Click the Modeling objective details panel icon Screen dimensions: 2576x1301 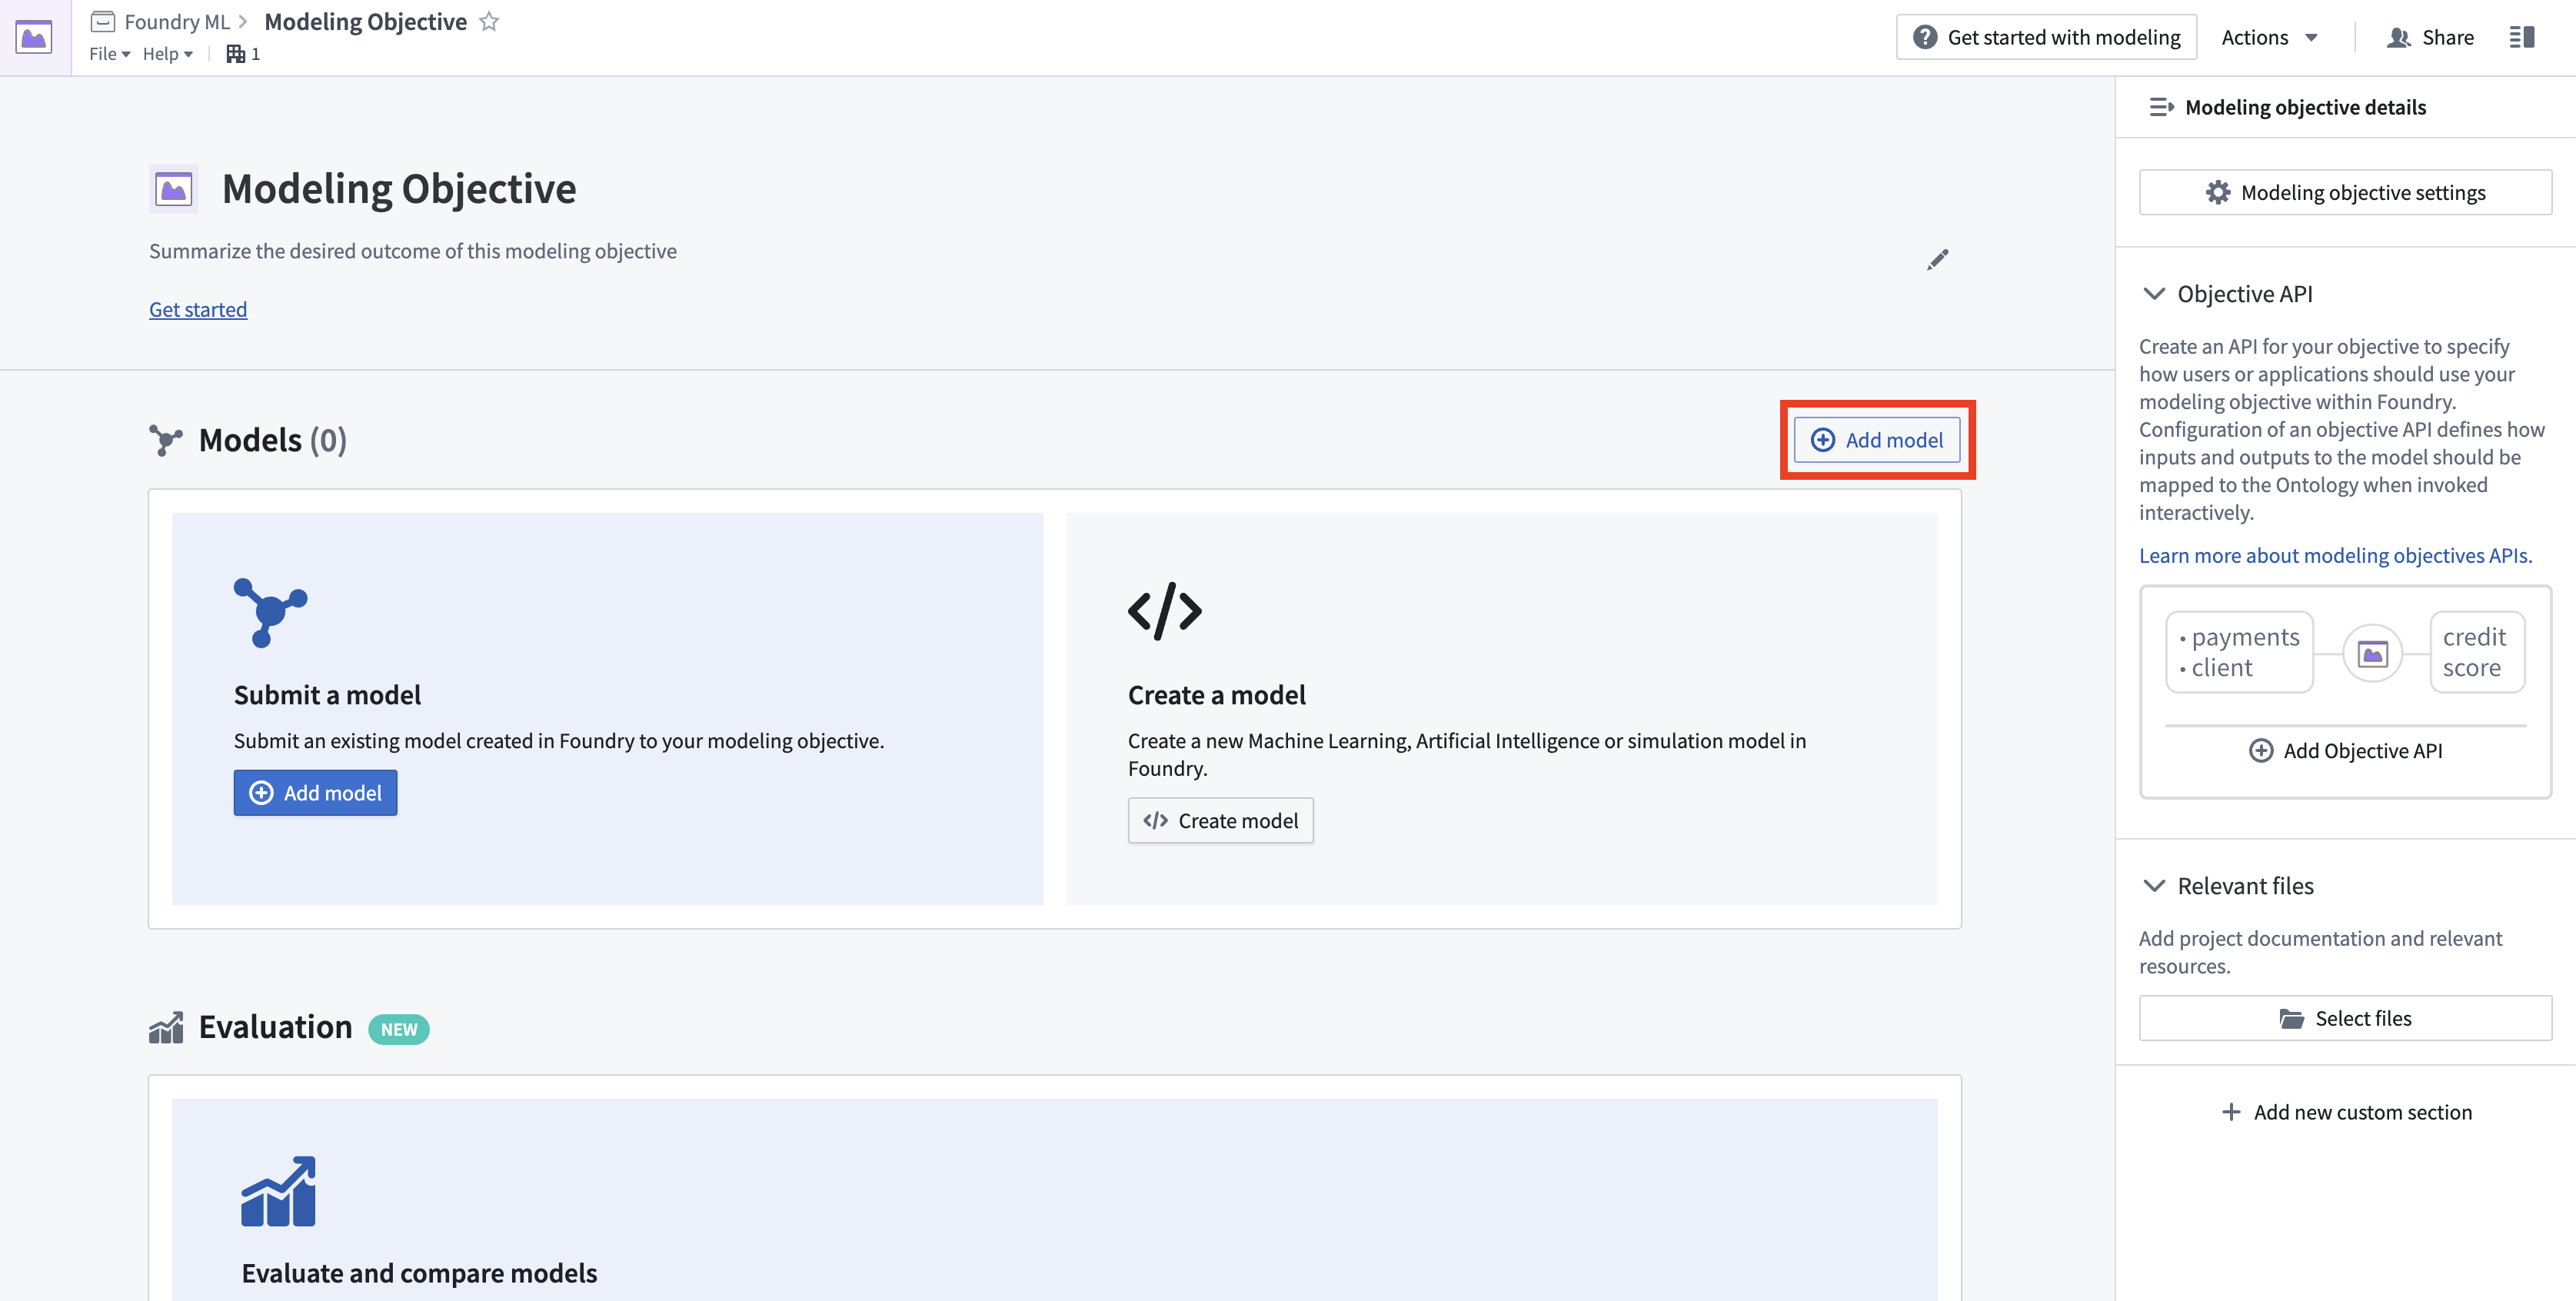[x=2162, y=107]
